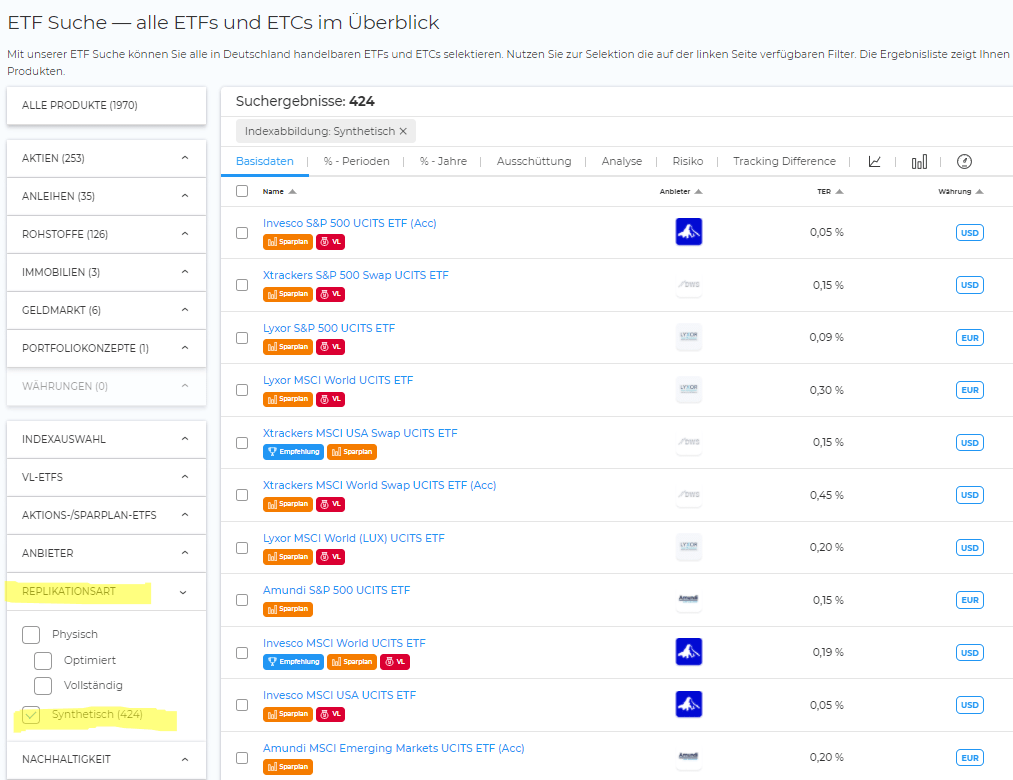1013x780 pixels.
Task: Expand the ROHSTOFFE (126) filter
Action: coord(107,234)
